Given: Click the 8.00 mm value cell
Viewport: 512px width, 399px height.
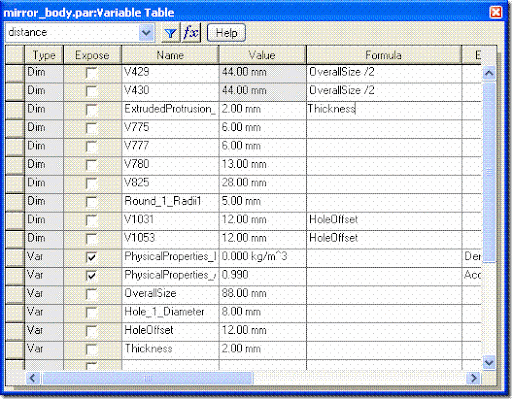Looking at the screenshot, I should coord(263,312).
